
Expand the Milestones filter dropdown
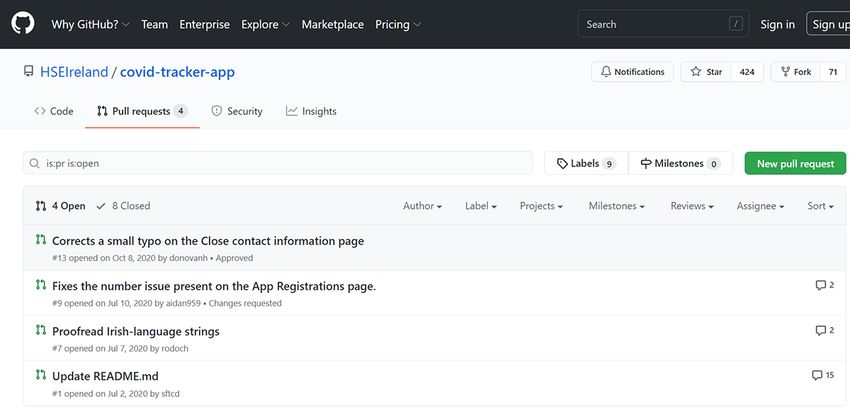(x=616, y=206)
